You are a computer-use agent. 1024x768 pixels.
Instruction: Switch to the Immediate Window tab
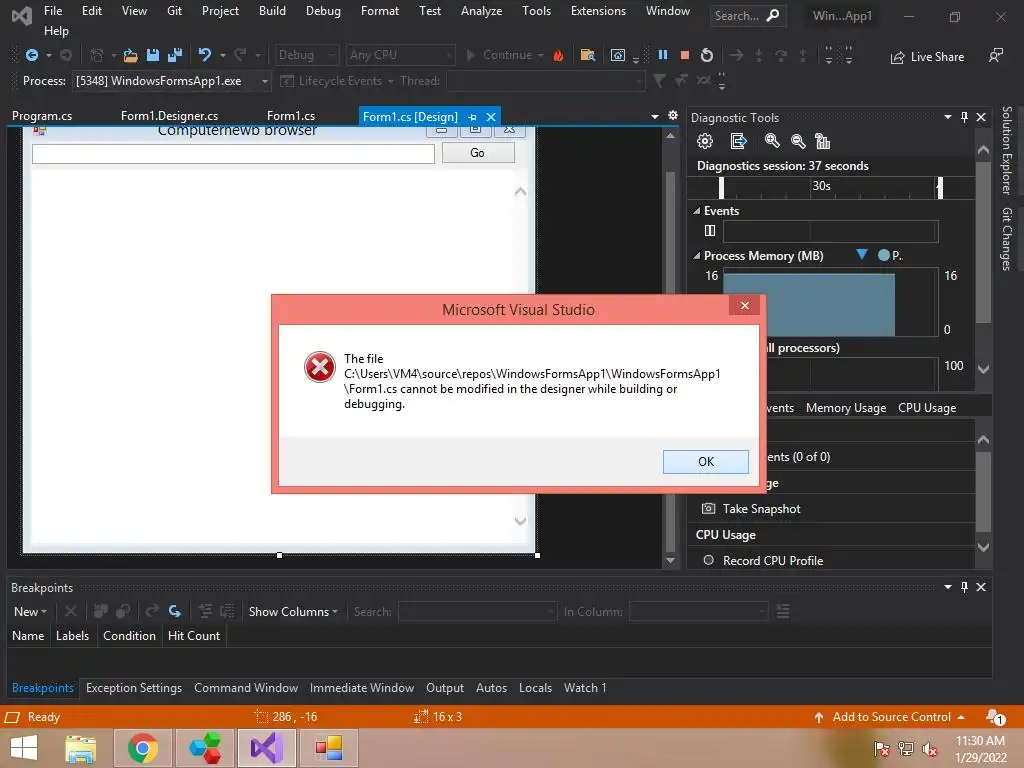[362, 688]
